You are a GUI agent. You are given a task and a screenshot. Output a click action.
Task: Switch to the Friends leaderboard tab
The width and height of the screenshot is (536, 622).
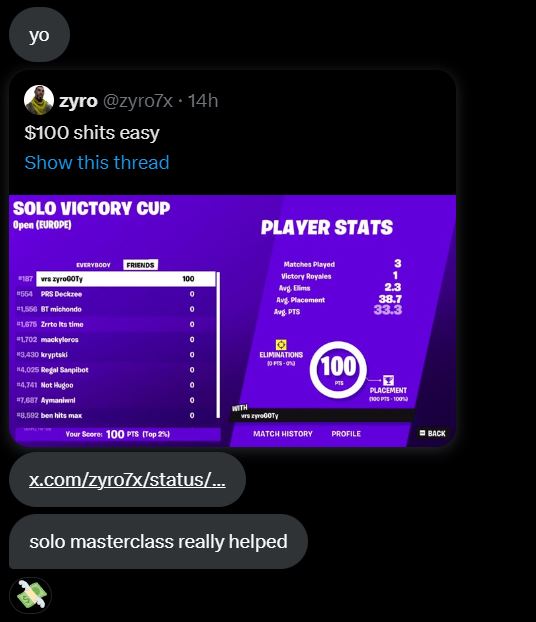point(140,265)
